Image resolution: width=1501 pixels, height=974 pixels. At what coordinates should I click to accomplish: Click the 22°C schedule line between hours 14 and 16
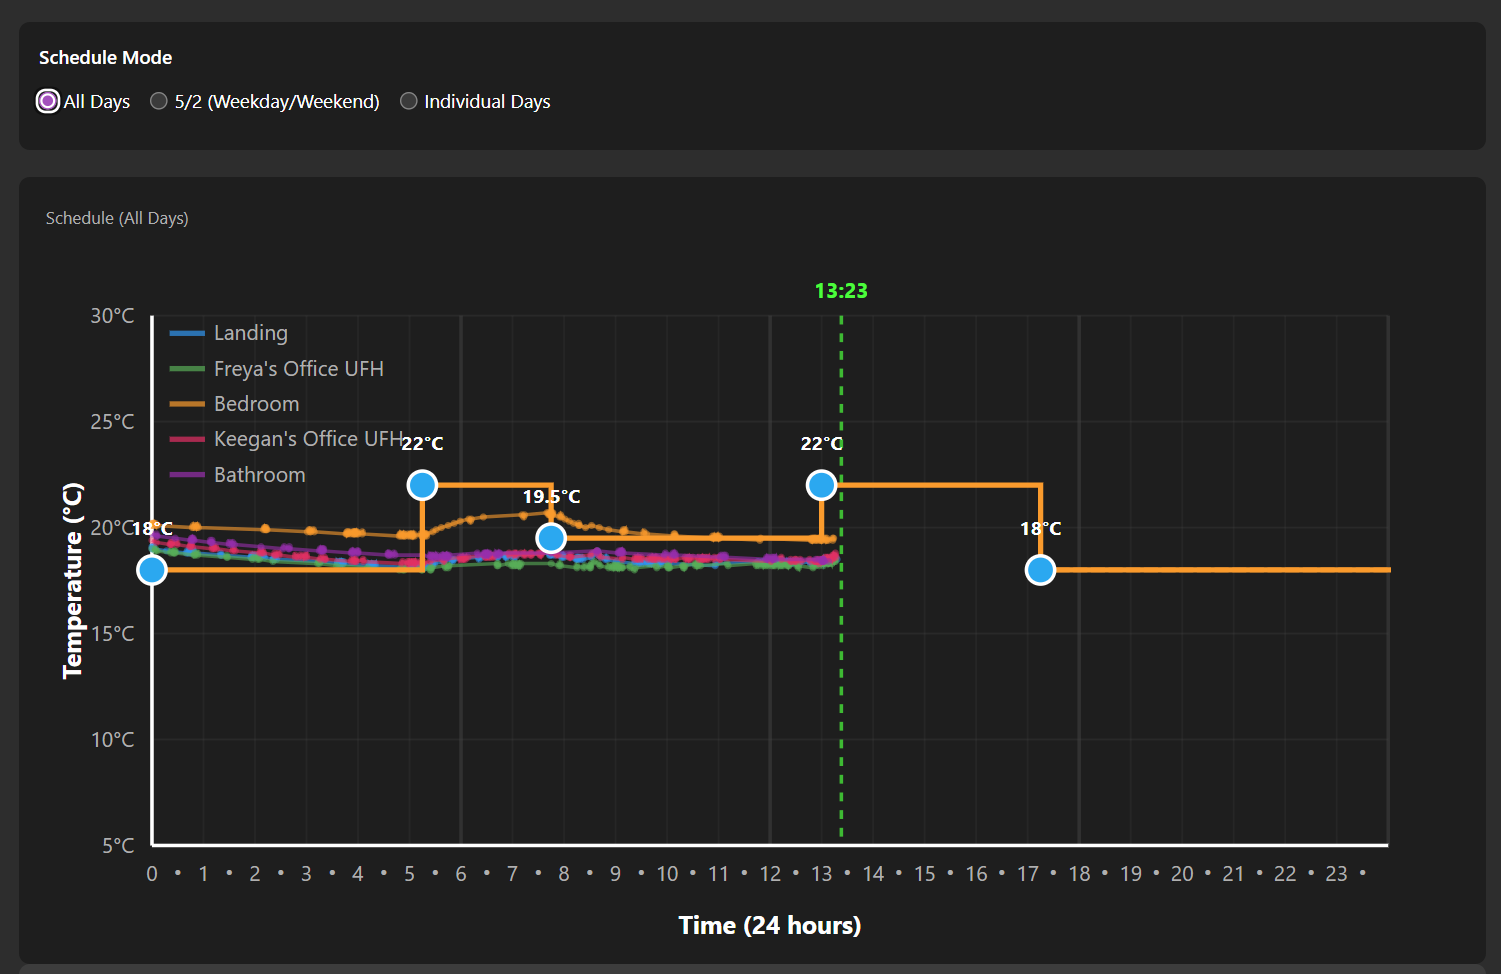point(925,485)
